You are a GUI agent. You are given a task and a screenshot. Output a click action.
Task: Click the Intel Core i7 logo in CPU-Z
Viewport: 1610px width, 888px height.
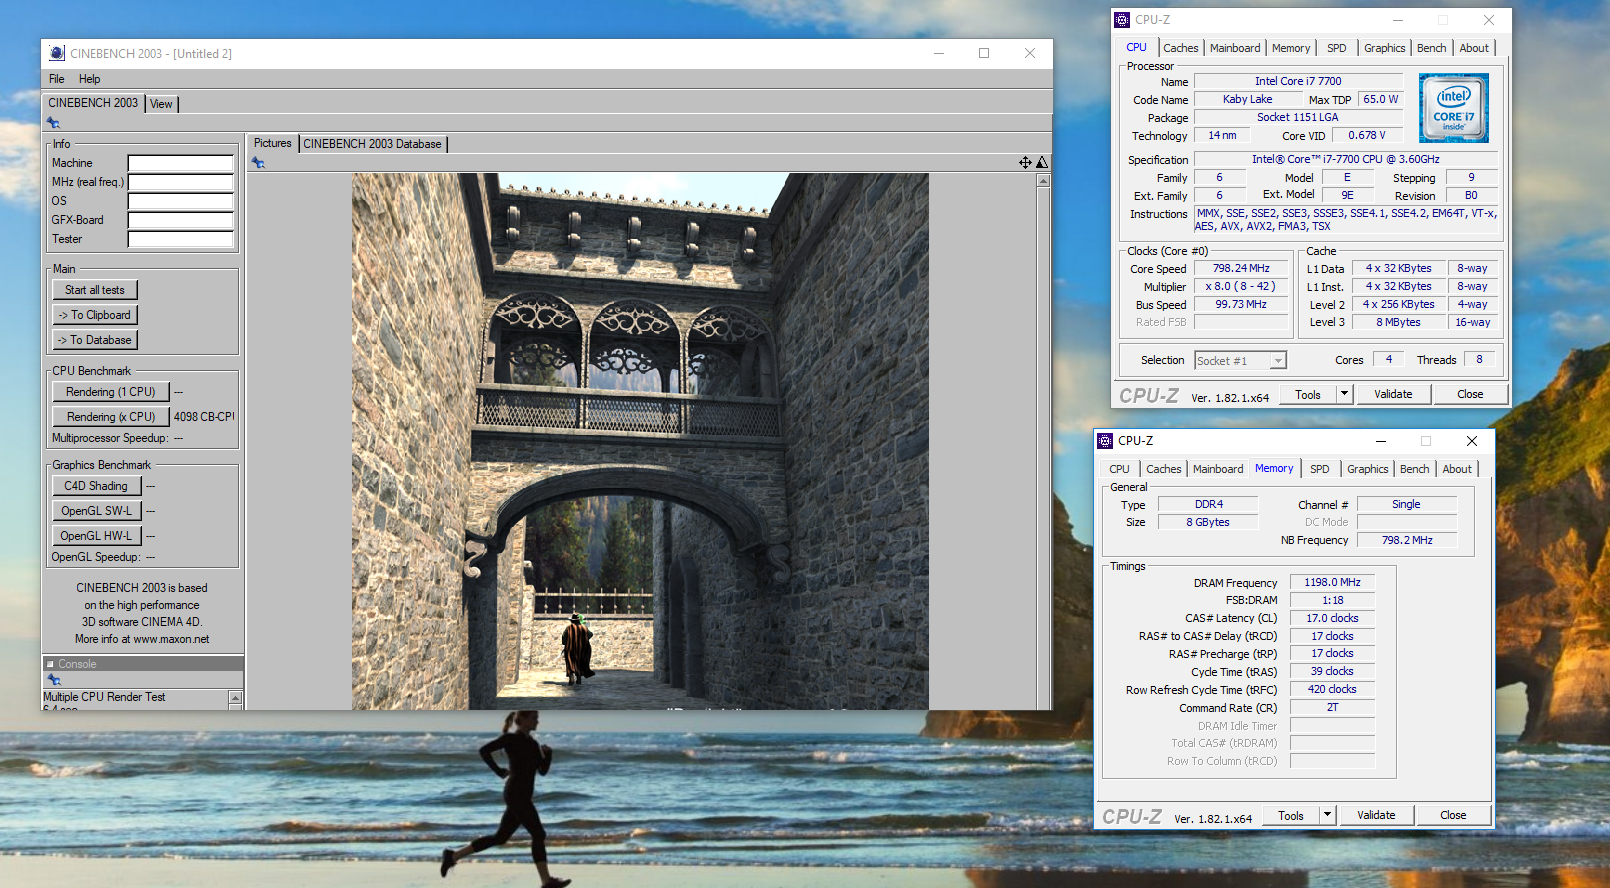[x=1454, y=108]
